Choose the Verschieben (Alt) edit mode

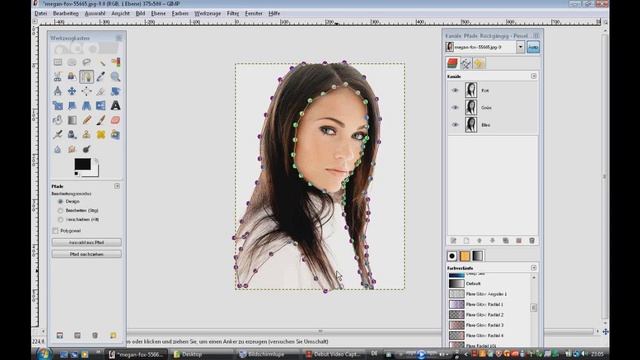pyautogui.click(x=60, y=220)
